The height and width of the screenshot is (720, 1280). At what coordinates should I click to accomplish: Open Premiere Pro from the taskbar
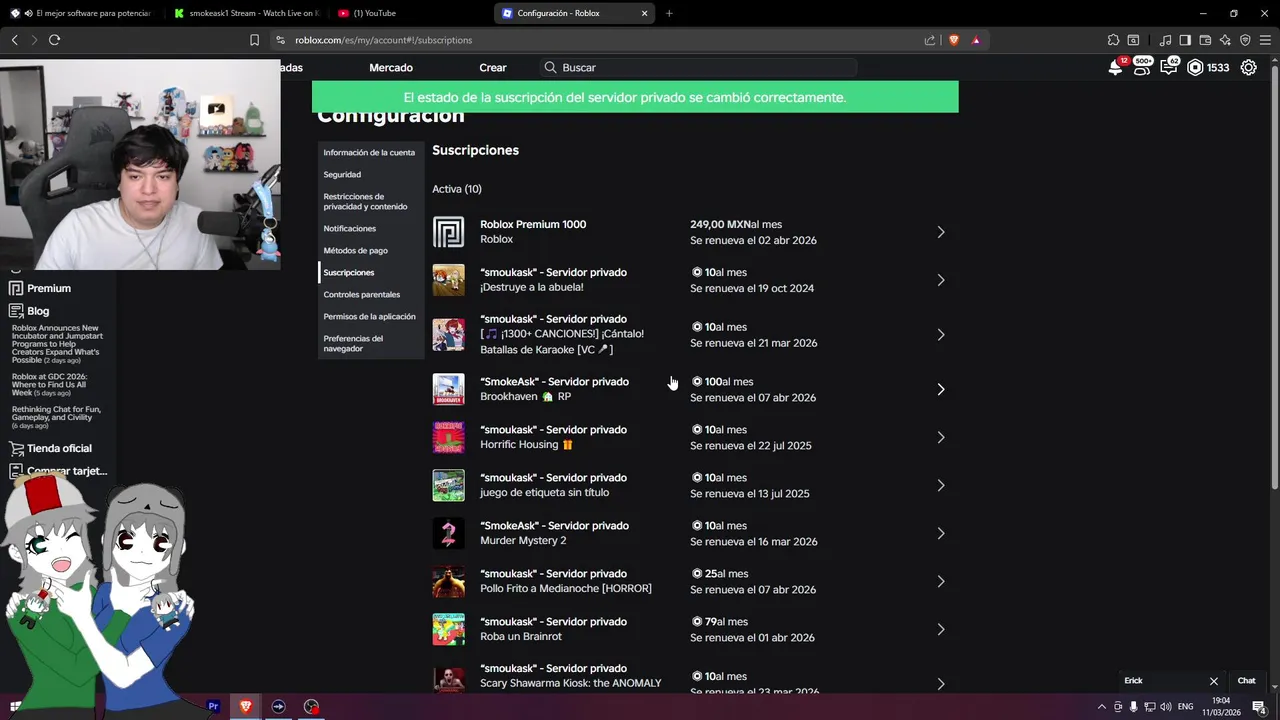pos(213,706)
